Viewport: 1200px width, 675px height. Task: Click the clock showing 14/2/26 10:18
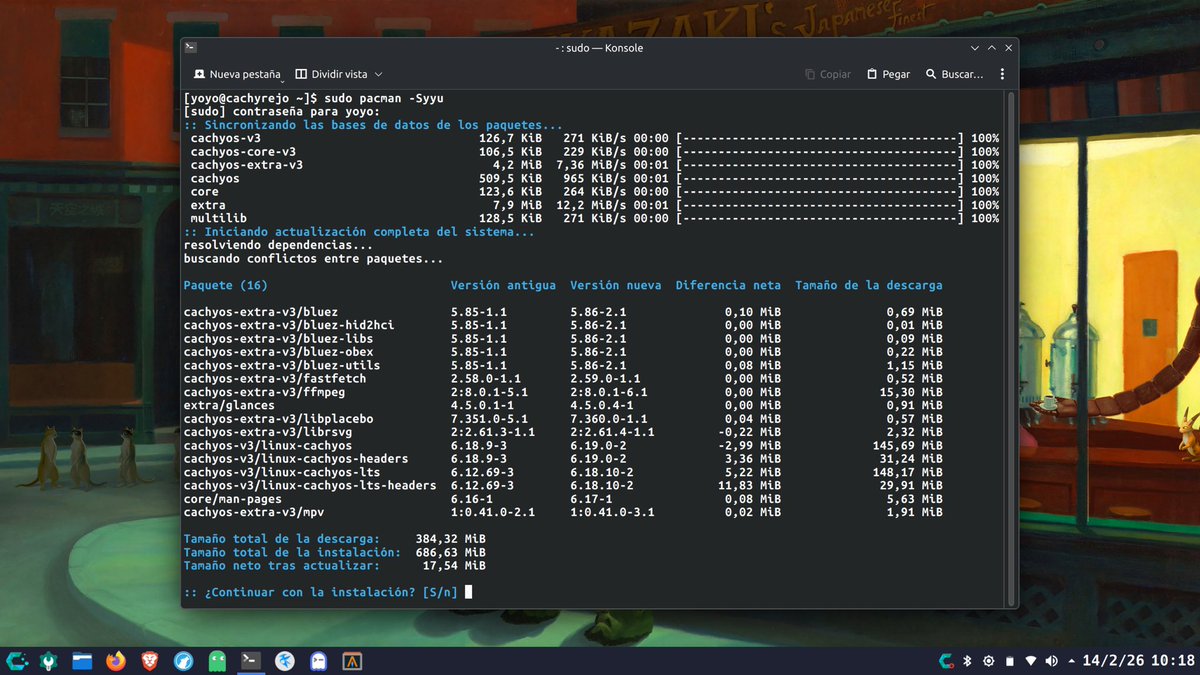[x=1139, y=661]
